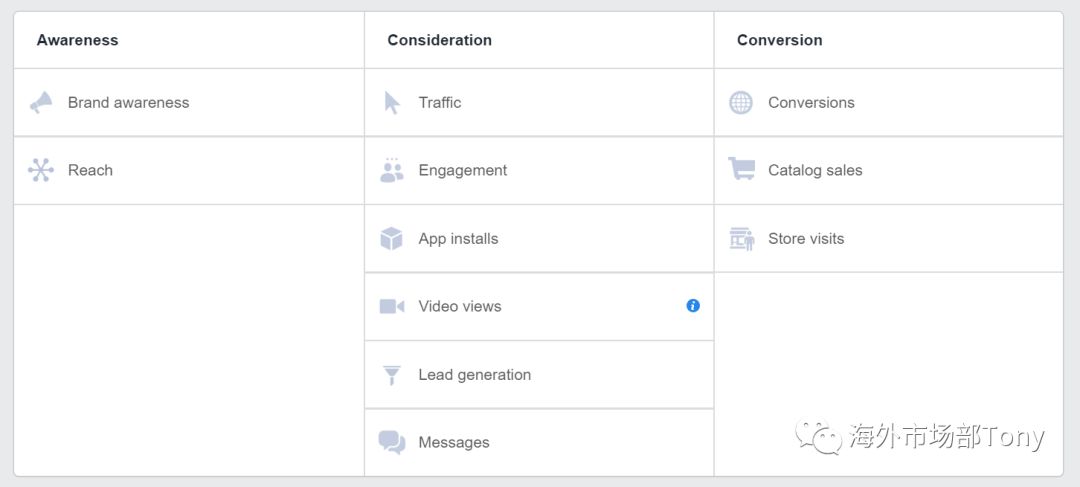This screenshot has width=1080, height=487.
Task: Click the Engagement people icon
Action: (392, 170)
